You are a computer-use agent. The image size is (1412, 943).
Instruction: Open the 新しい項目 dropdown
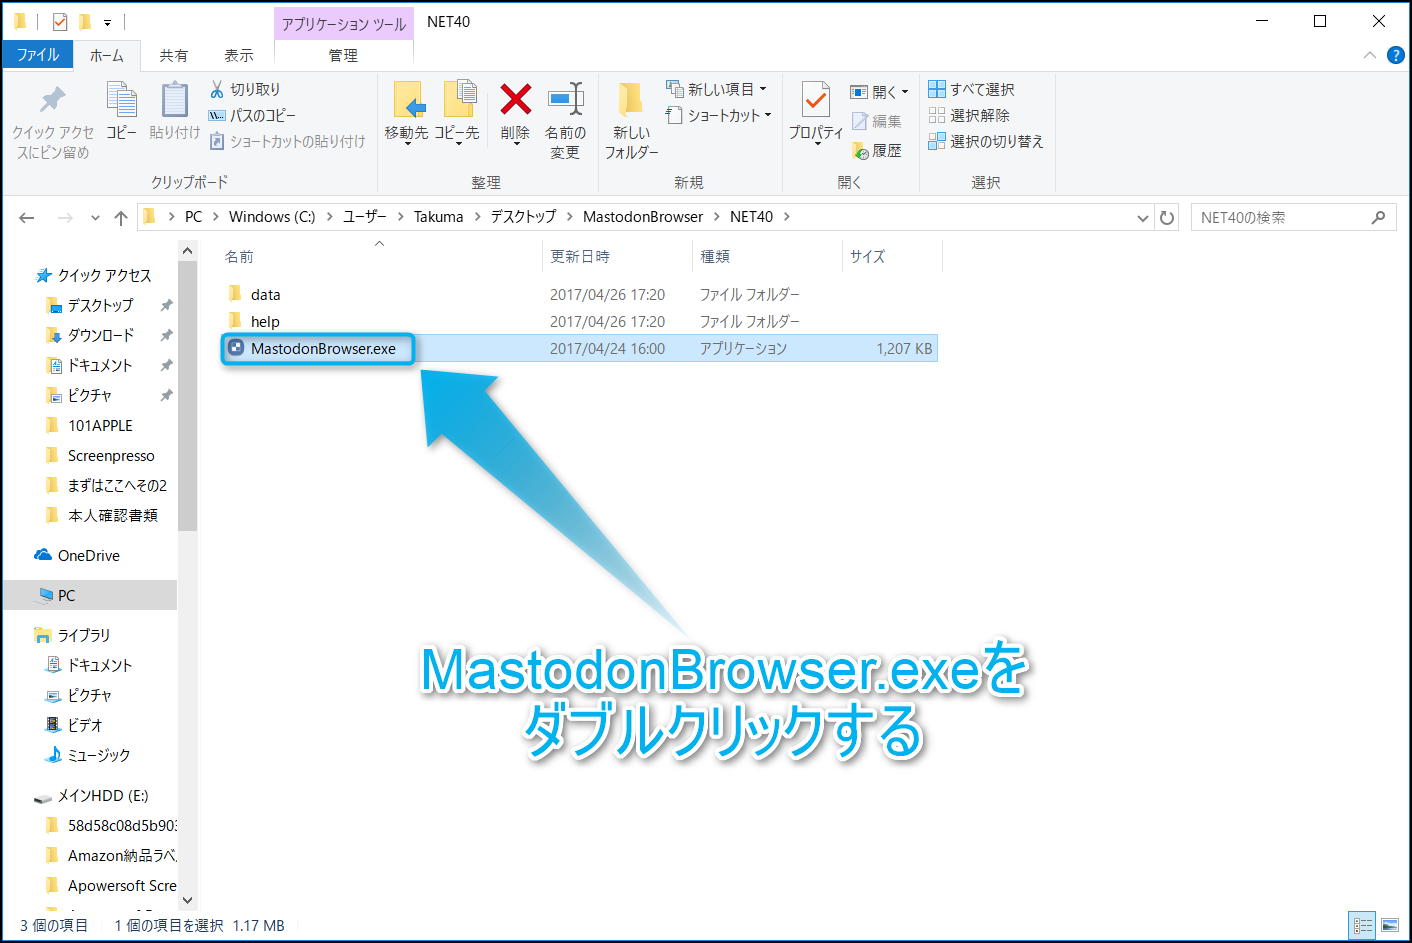tap(717, 89)
